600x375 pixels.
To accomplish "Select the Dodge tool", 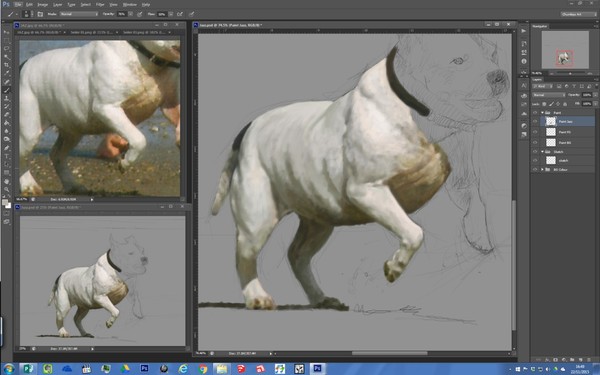I will click(7, 139).
